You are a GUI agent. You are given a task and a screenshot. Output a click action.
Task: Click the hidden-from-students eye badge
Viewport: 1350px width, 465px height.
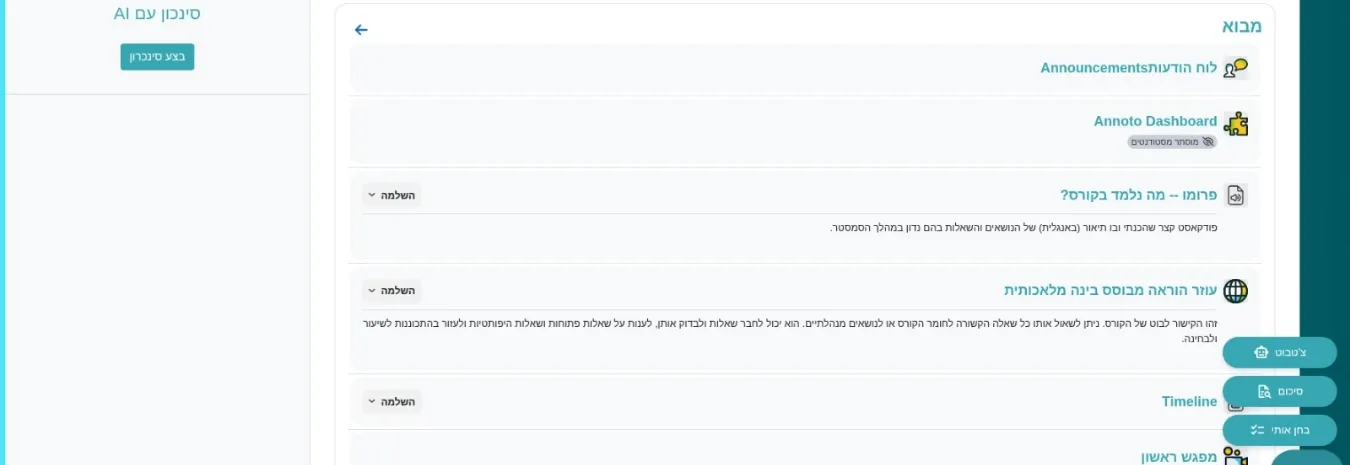click(1172, 142)
